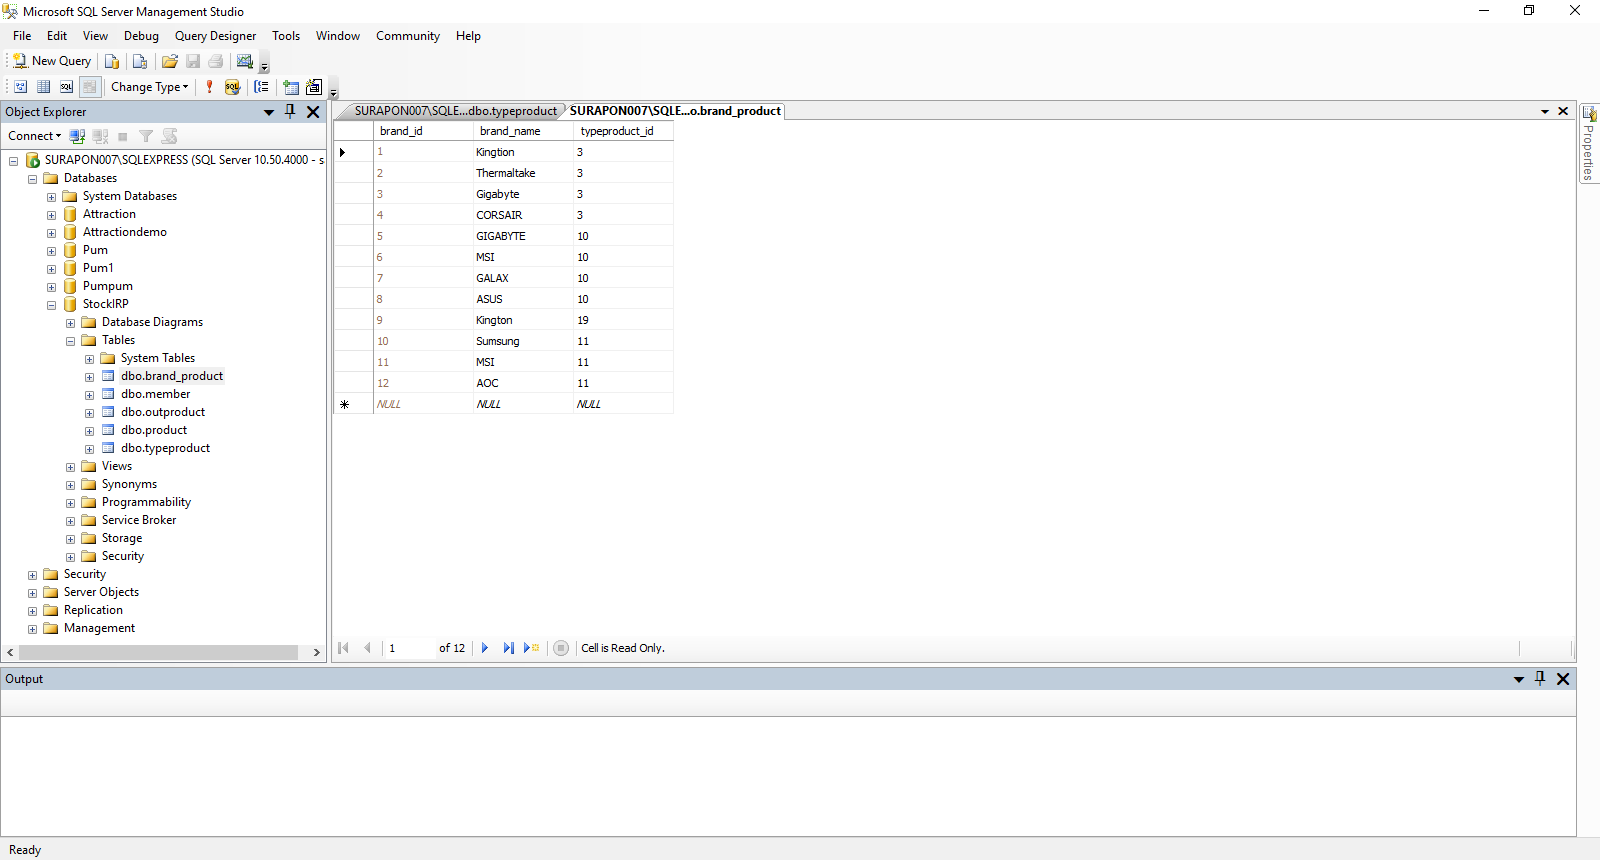Image resolution: width=1600 pixels, height=860 pixels.
Task: Go to the next row navigation arrow
Action: click(x=485, y=648)
